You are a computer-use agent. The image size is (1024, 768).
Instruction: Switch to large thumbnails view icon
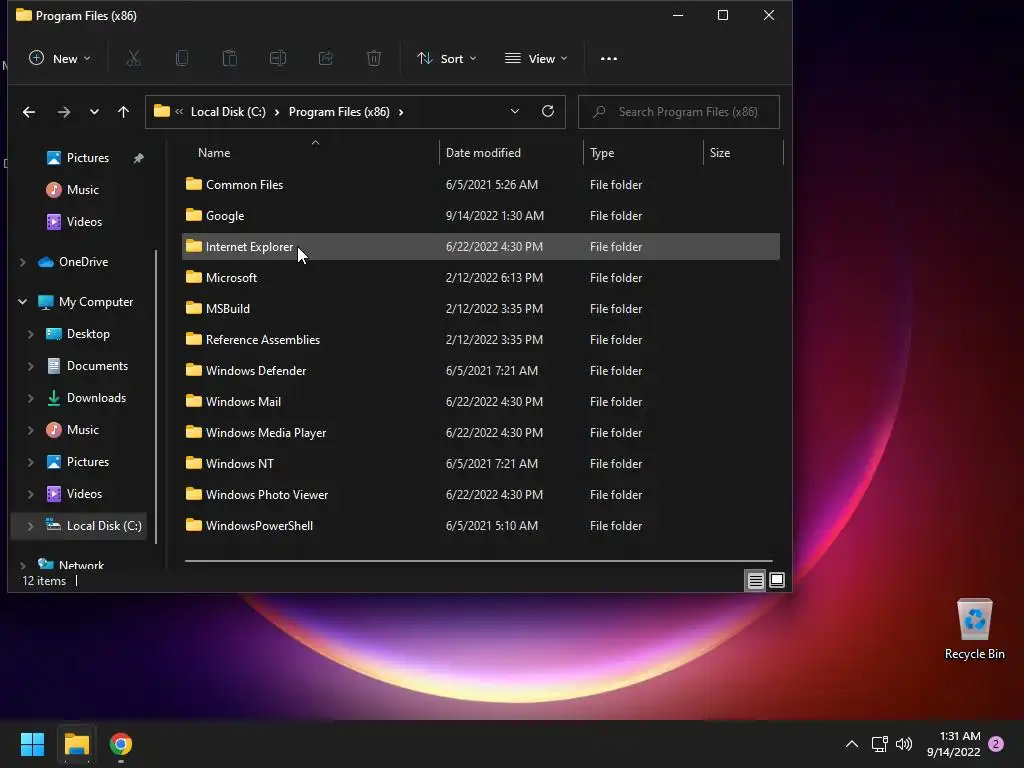[x=776, y=580]
